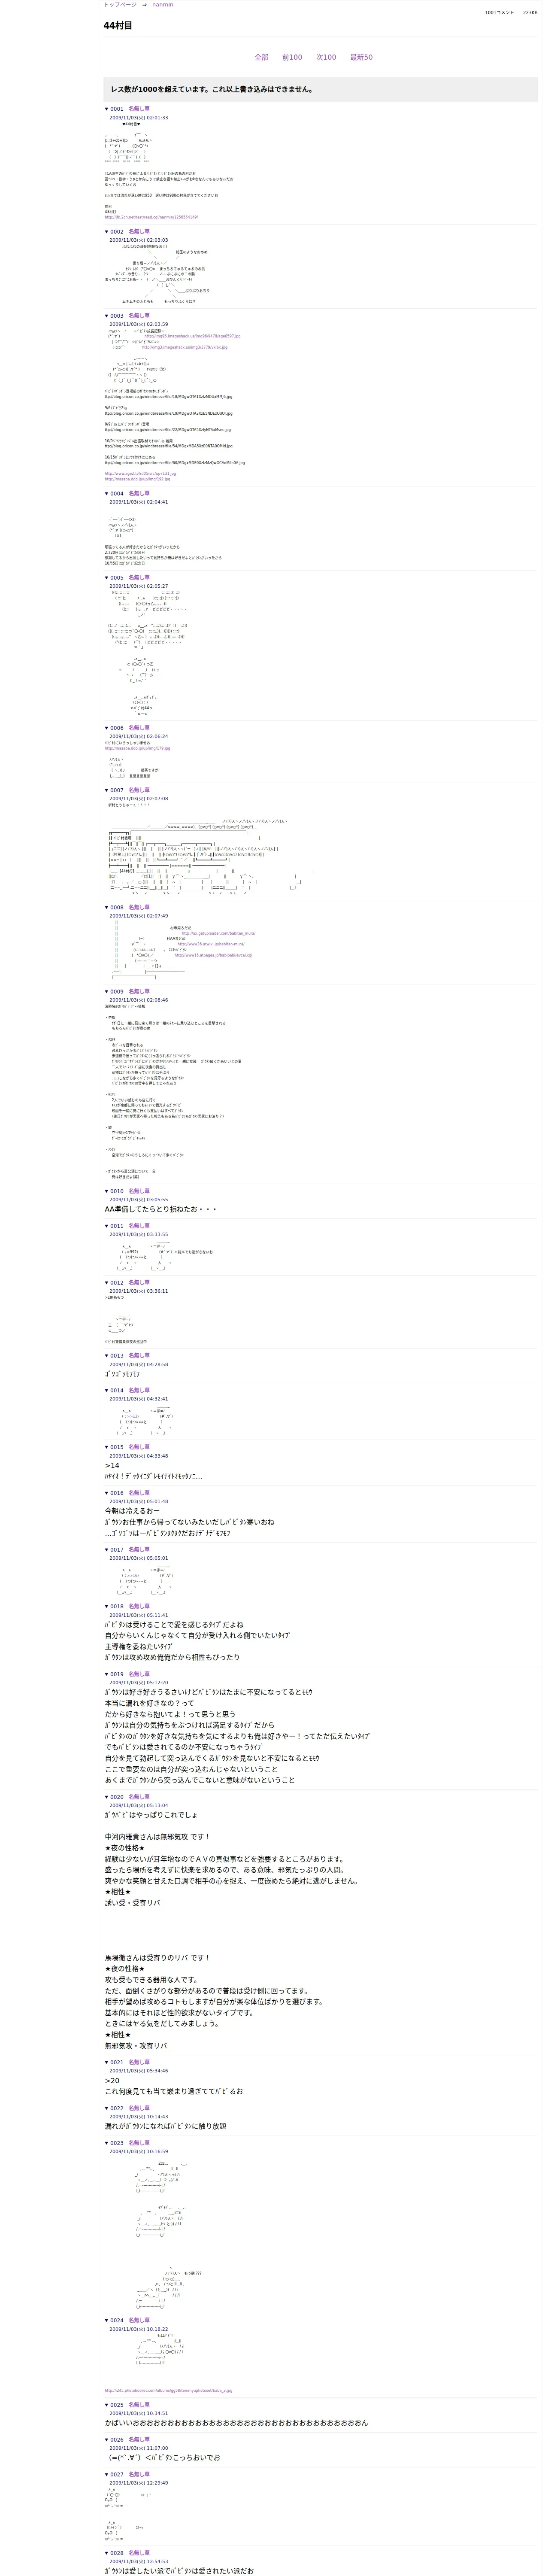Collapse post 0007 with its triangle
Viewport: 551px width, 2576px height.
107,791
